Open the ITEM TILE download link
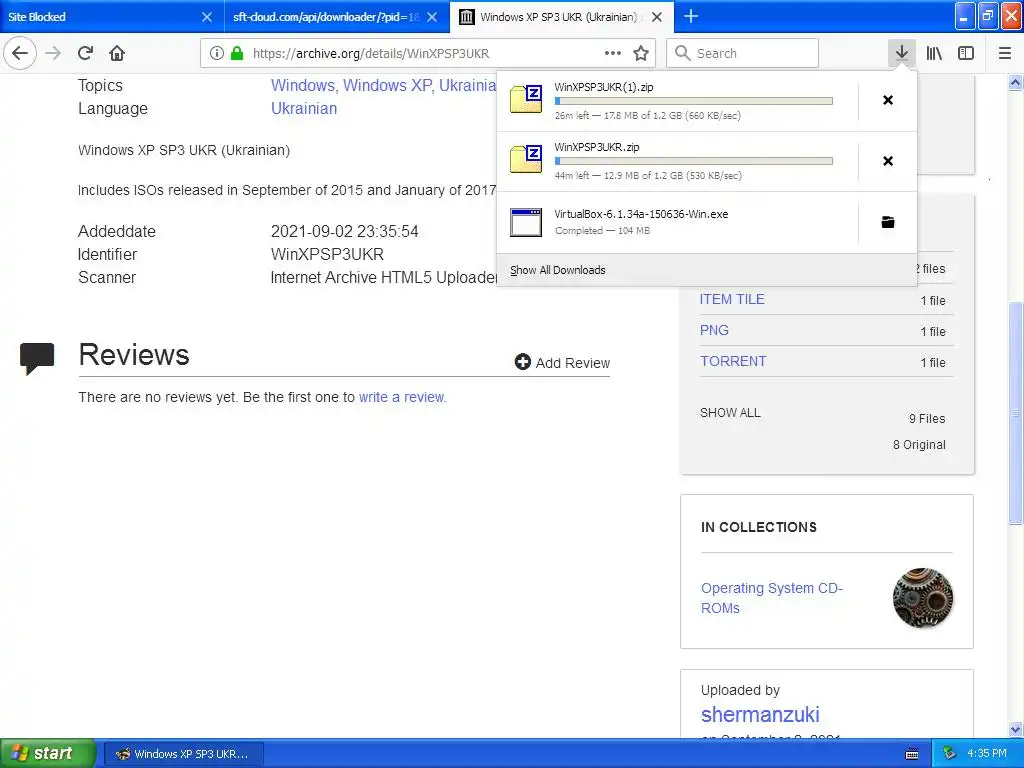 (x=732, y=299)
